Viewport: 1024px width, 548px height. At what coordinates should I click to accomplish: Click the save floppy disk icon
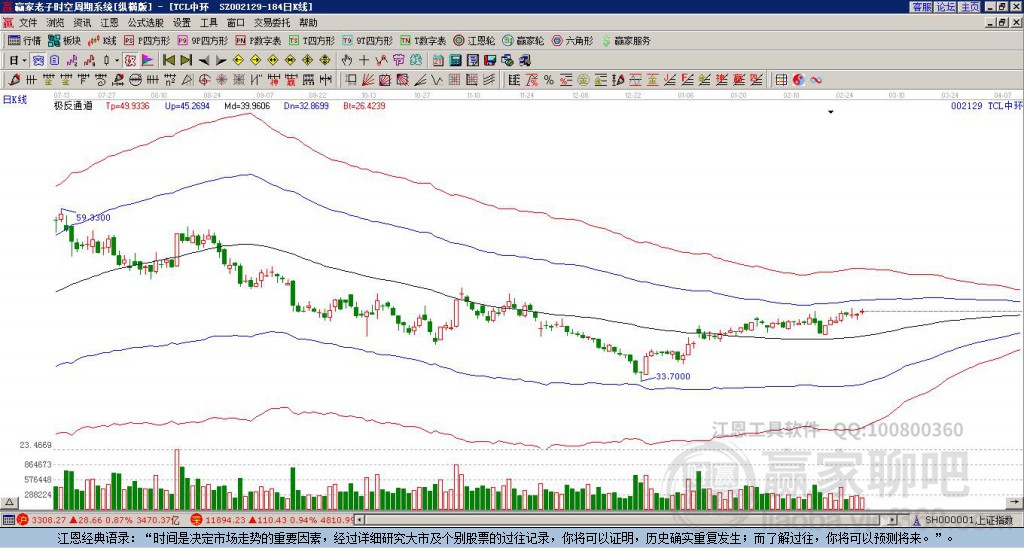point(490,61)
